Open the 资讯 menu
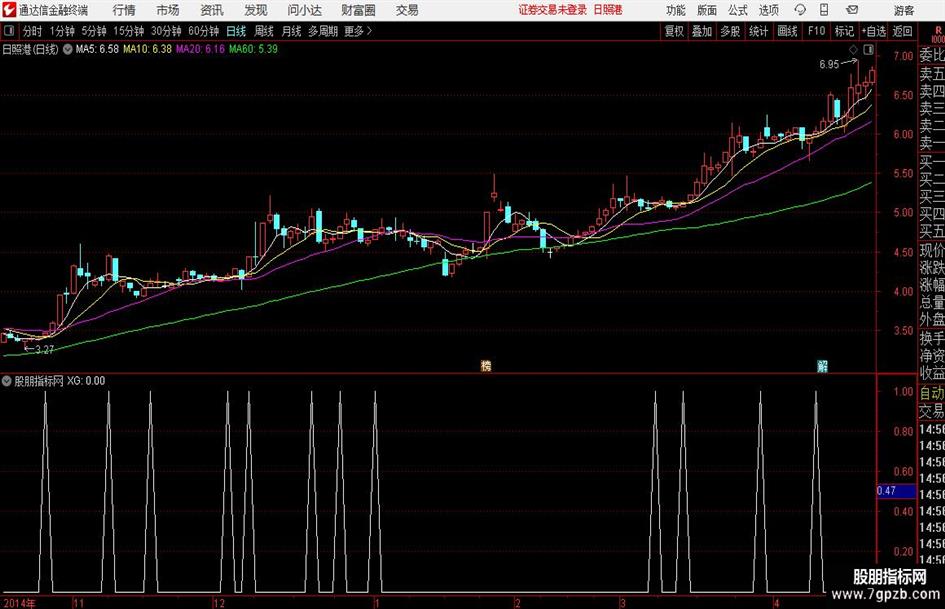 tap(212, 10)
